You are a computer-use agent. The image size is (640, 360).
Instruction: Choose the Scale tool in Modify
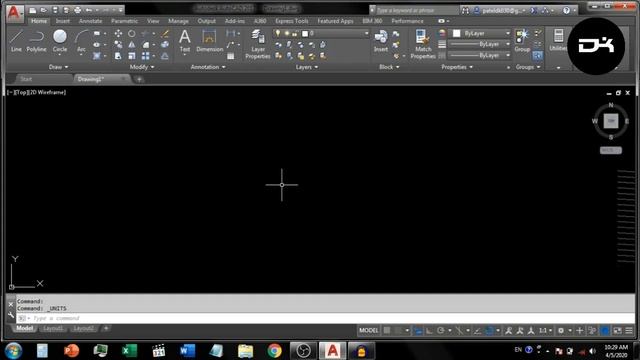coord(131,56)
